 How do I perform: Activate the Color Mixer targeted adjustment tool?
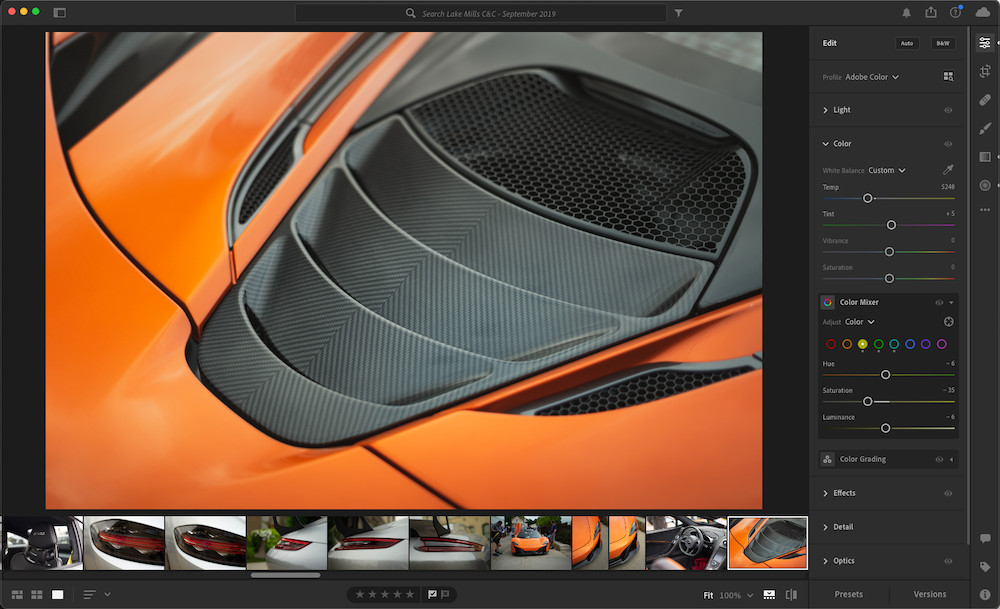(x=949, y=321)
